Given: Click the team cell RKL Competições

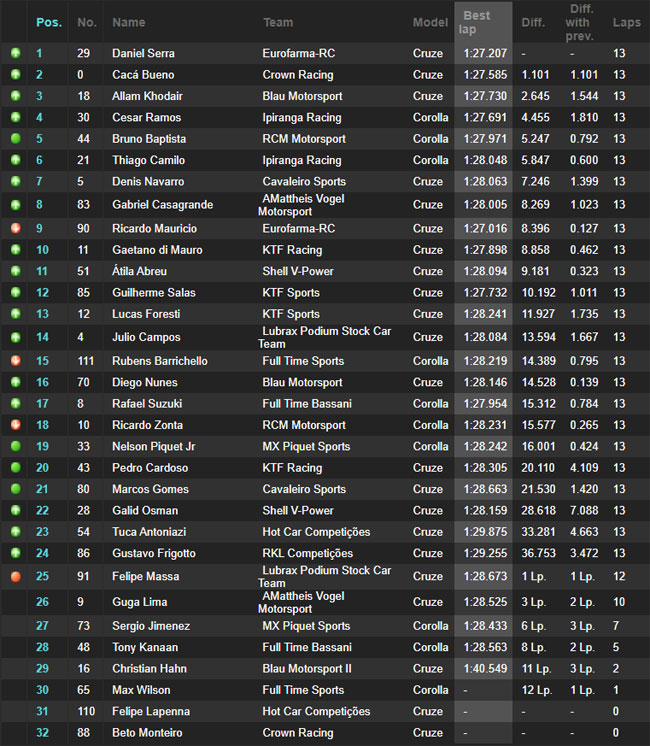Looking at the screenshot, I should pos(307,553).
